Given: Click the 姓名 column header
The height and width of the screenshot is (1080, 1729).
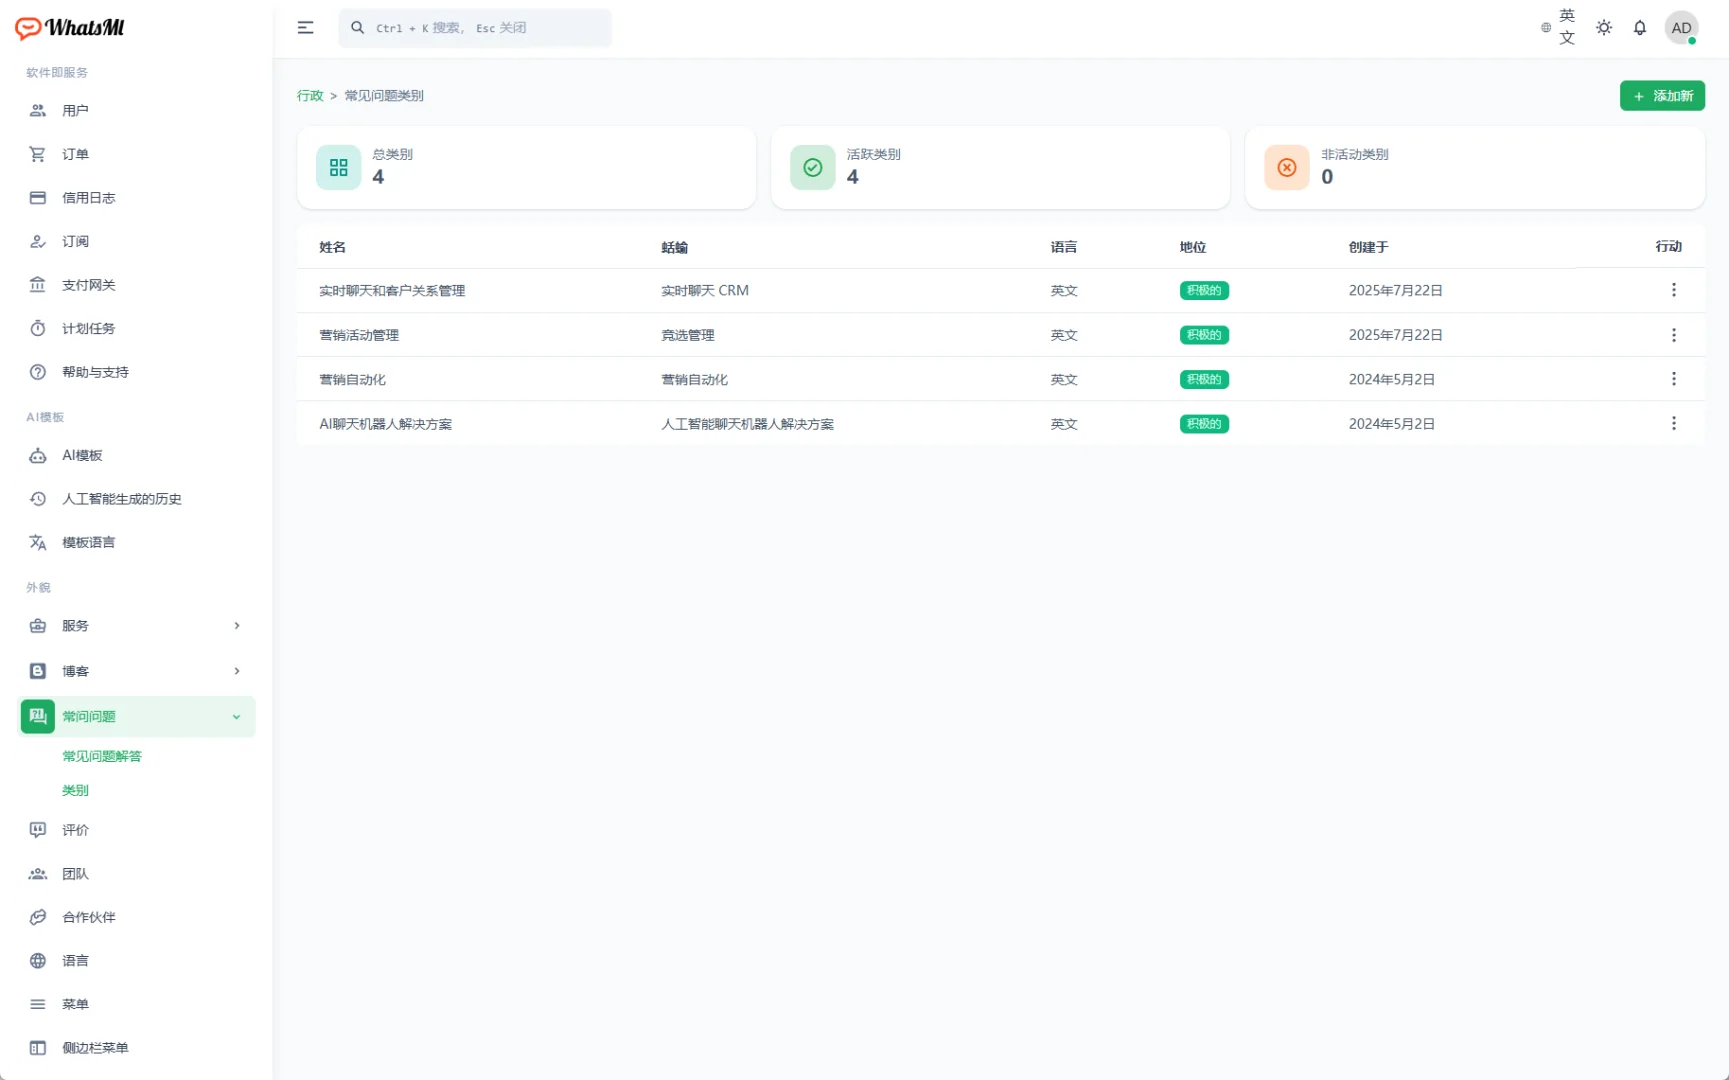Looking at the screenshot, I should pos(333,247).
